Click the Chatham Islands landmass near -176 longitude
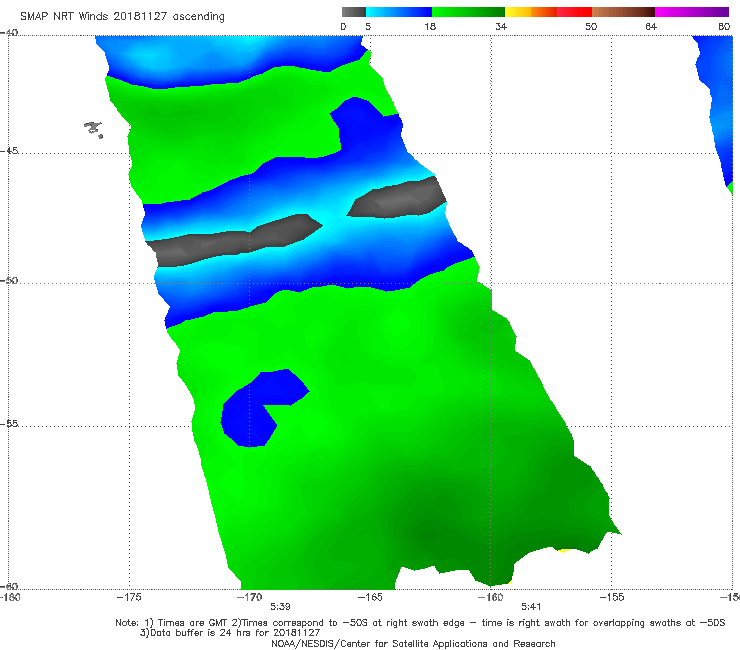Viewport: 740px width, 650px height. [93, 129]
